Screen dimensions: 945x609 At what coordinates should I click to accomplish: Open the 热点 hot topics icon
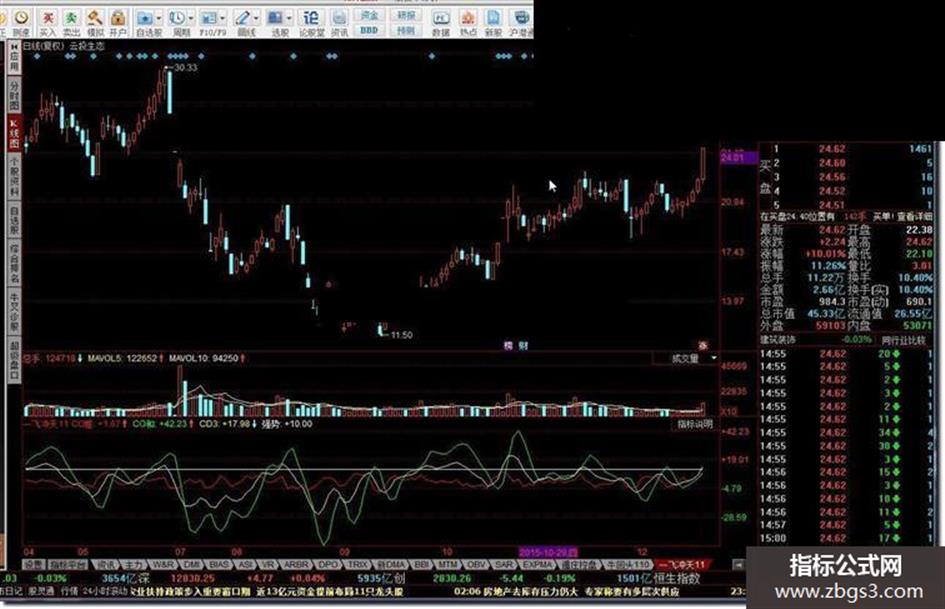468,23
